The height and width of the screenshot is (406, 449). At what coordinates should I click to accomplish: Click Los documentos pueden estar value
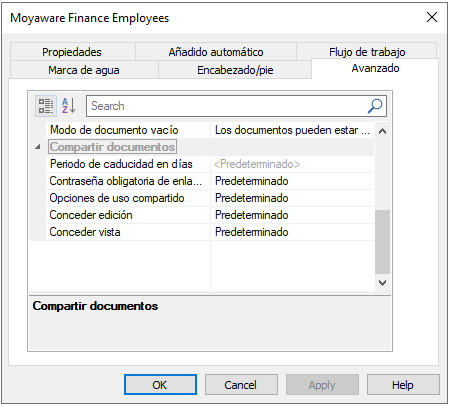click(x=292, y=130)
